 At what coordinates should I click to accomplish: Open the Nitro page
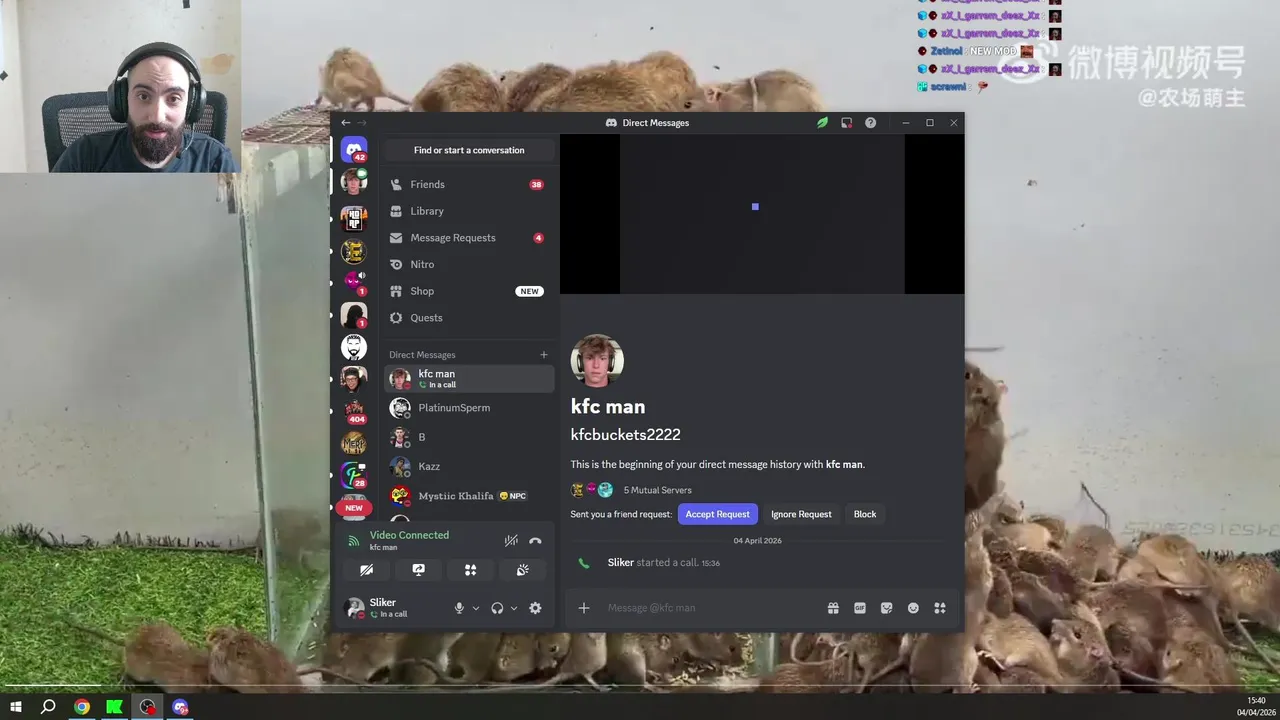tap(469, 264)
